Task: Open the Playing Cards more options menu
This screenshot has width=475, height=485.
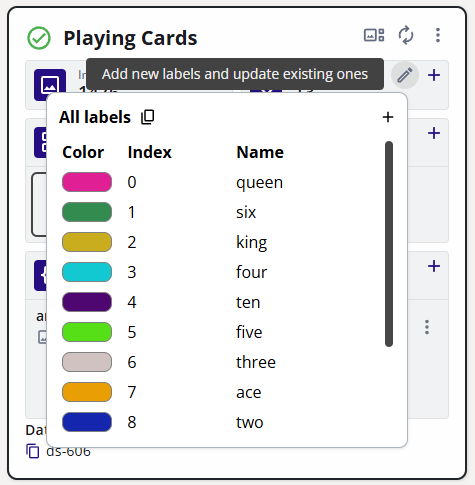Action: [x=438, y=35]
